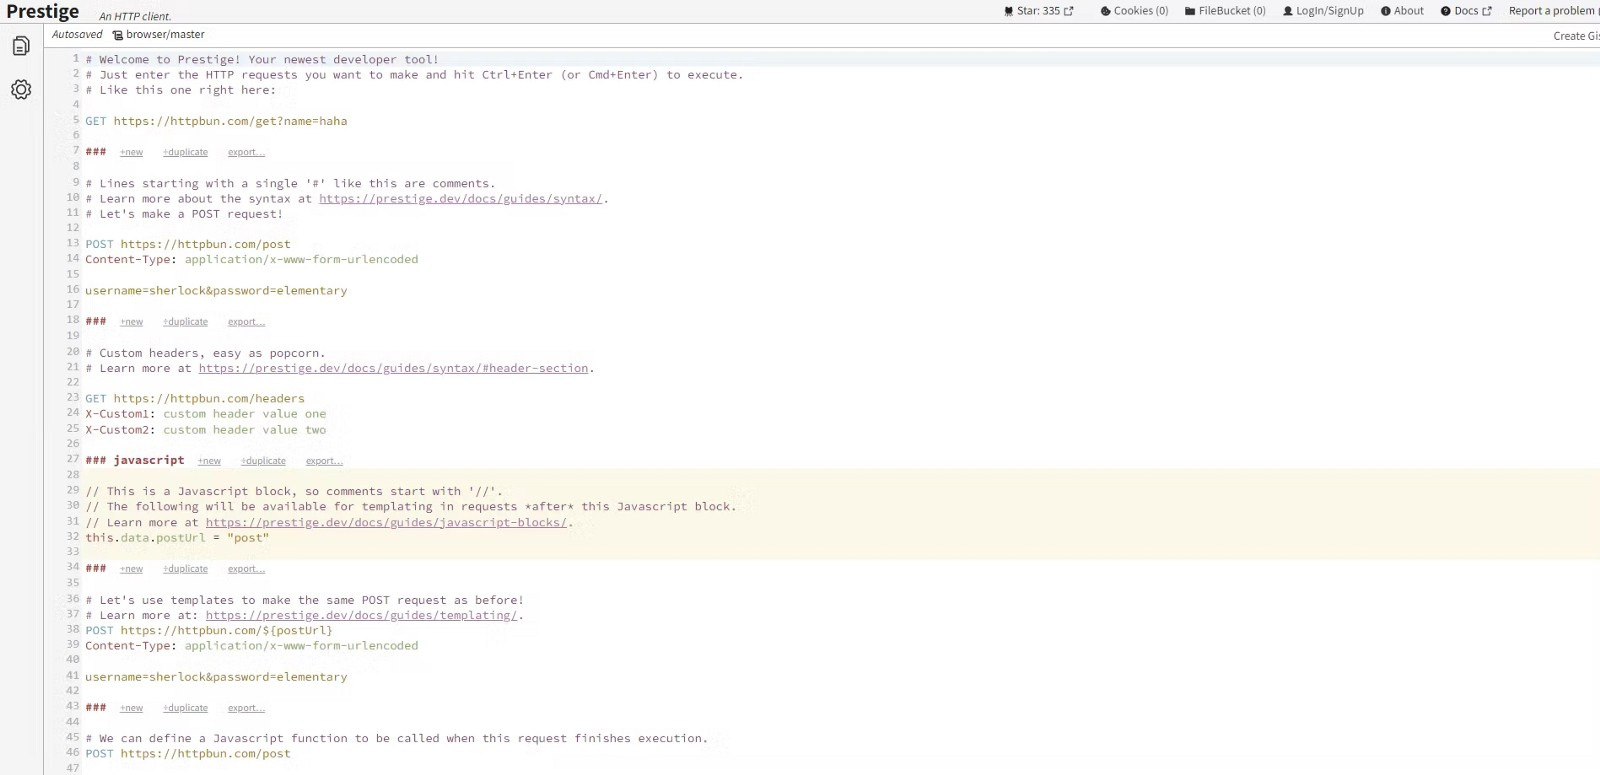The image size is (1600, 775).
Task: Open the settings gear icon
Action: point(21,90)
